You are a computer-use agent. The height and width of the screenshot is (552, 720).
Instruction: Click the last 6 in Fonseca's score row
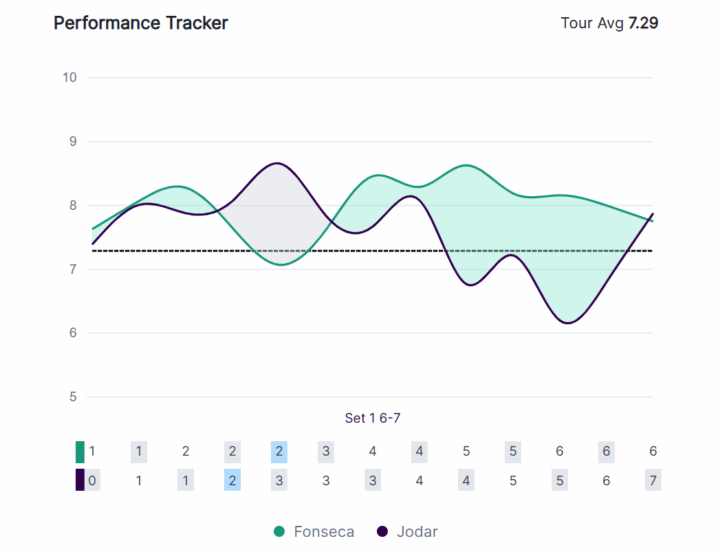click(x=653, y=451)
